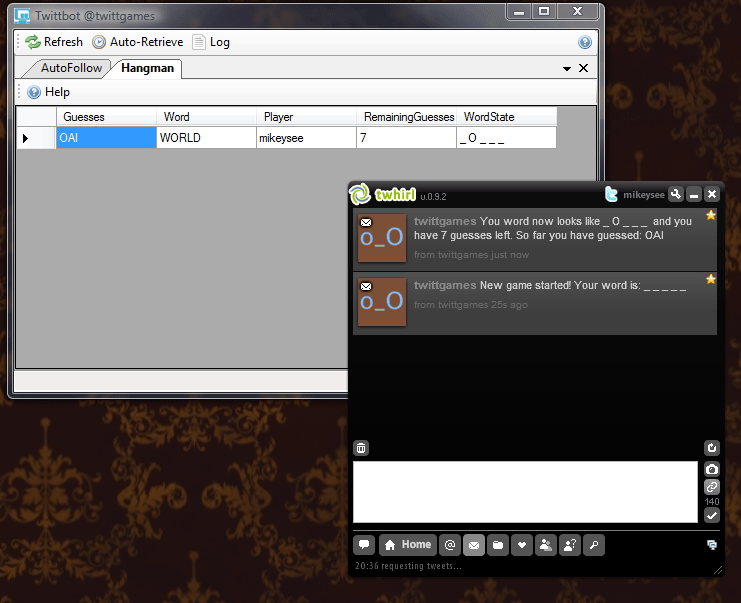
Task: Show @ replies in twhirl
Action: pyautogui.click(x=450, y=545)
